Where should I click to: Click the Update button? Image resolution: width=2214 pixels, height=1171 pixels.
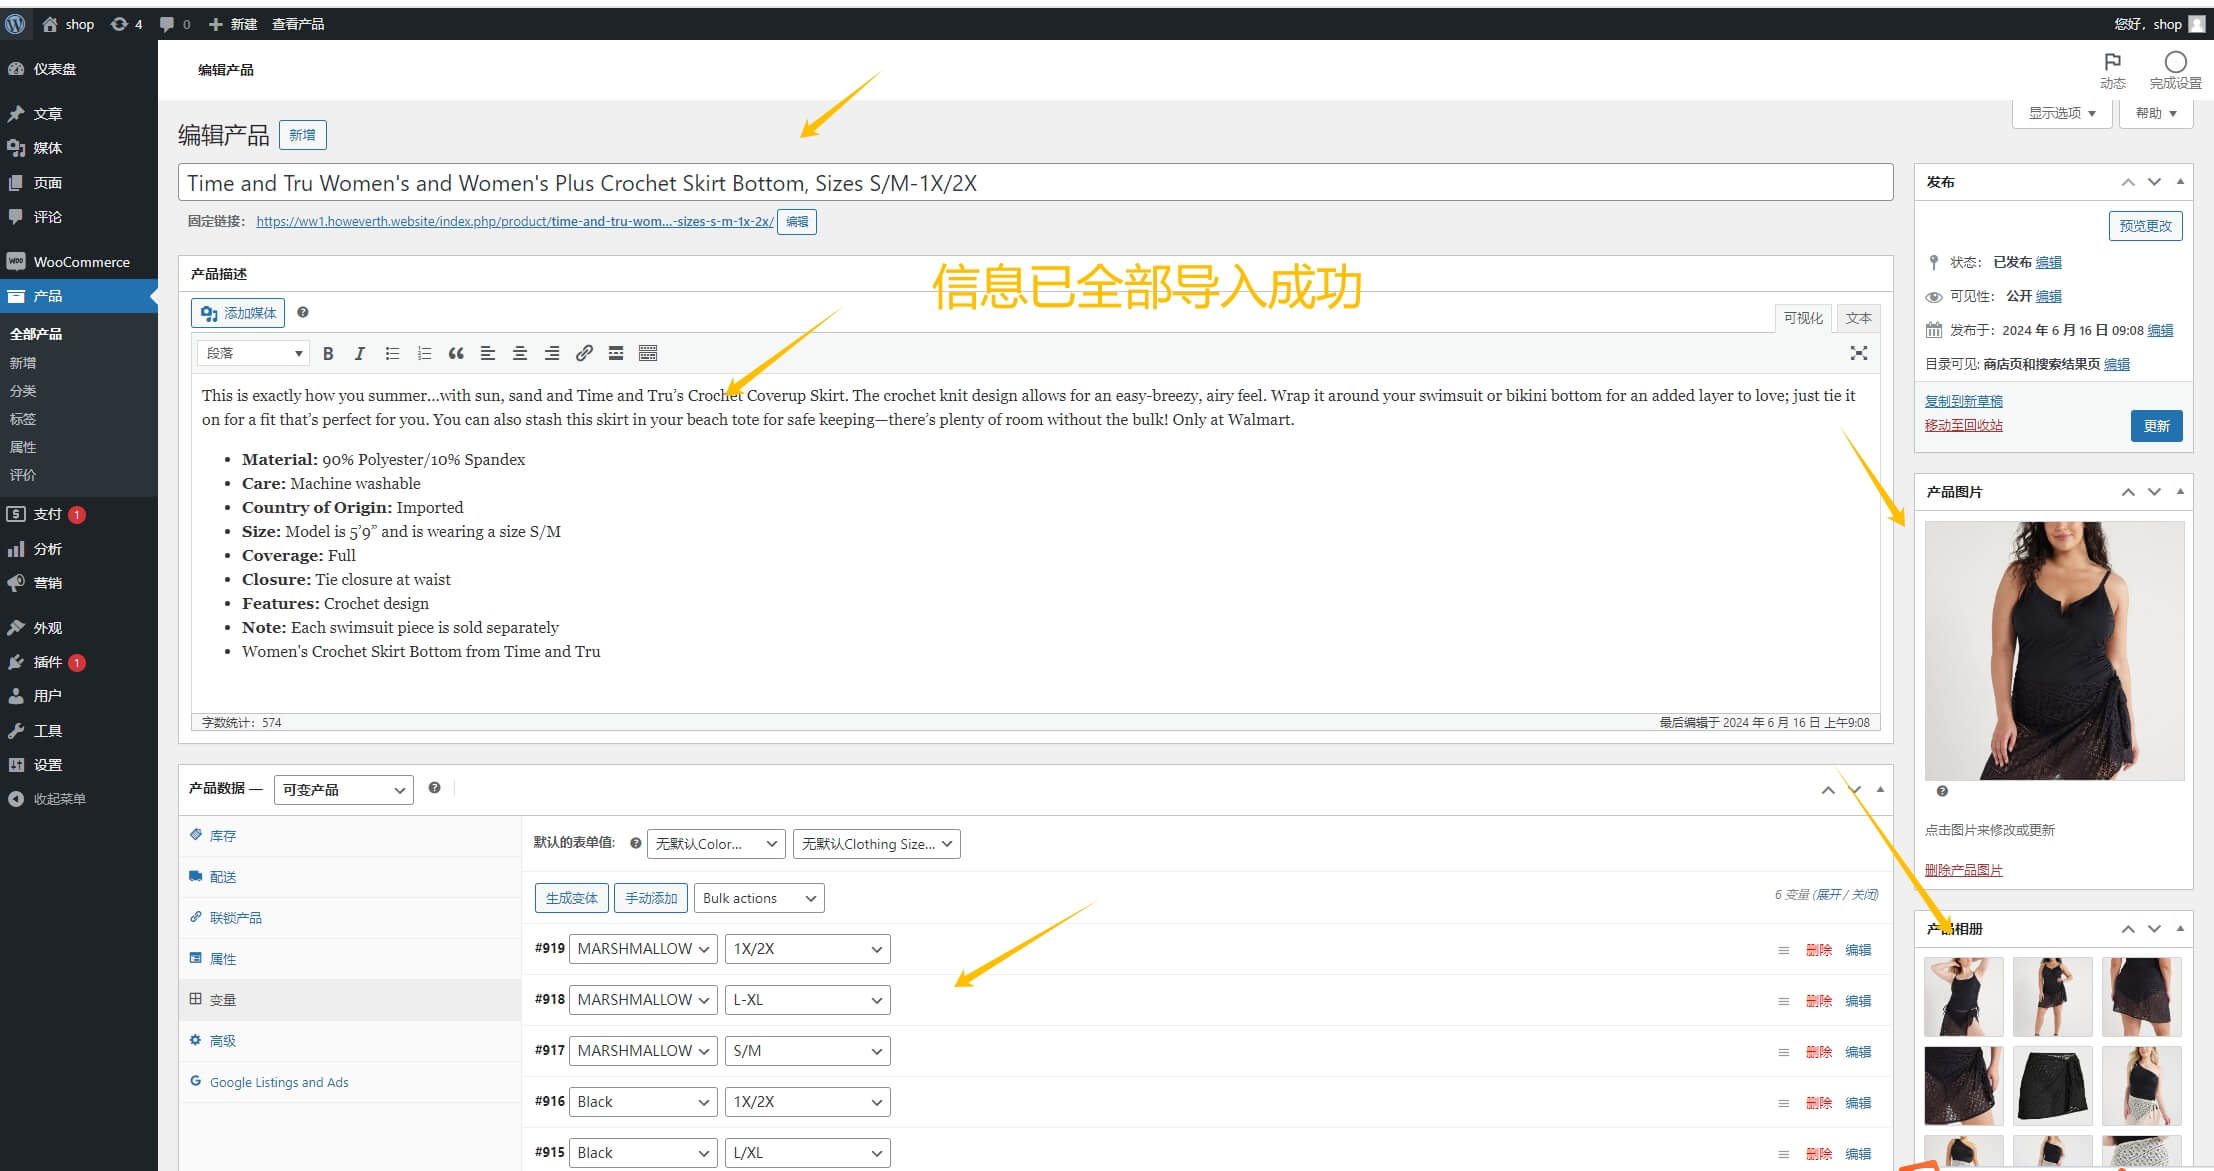tap(2156, 426)
